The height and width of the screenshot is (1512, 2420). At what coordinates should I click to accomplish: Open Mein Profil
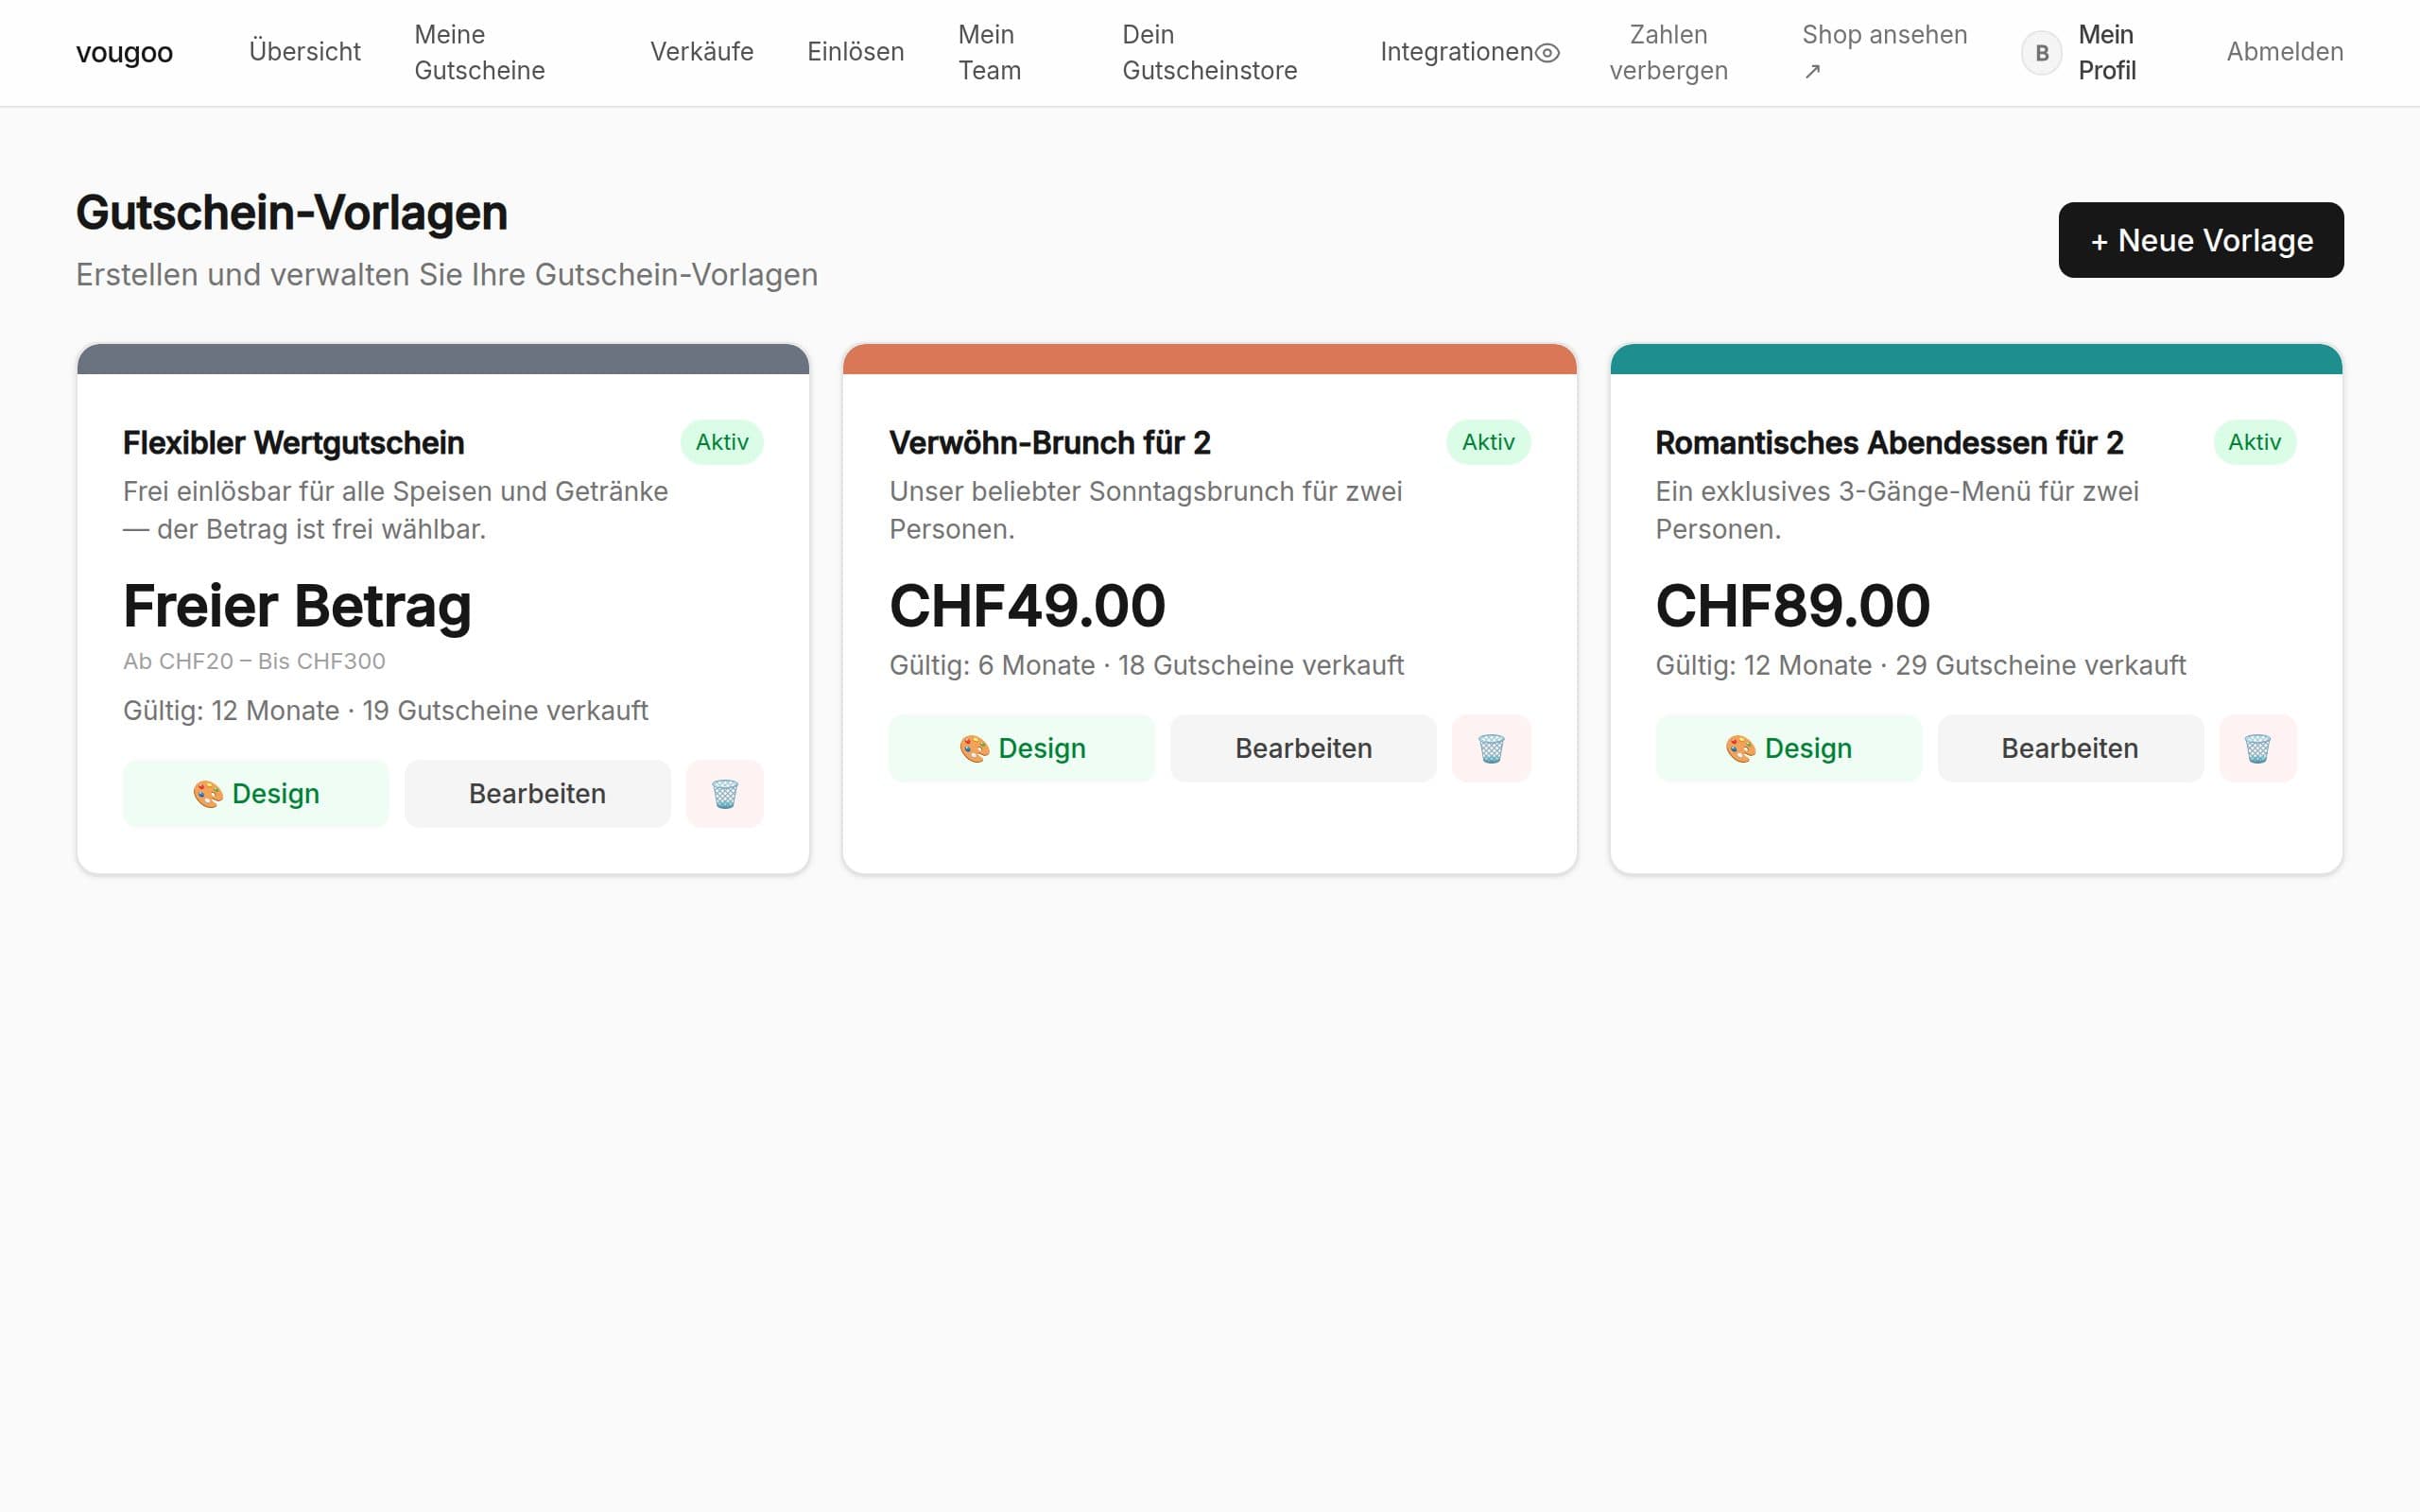(2106, 52)
